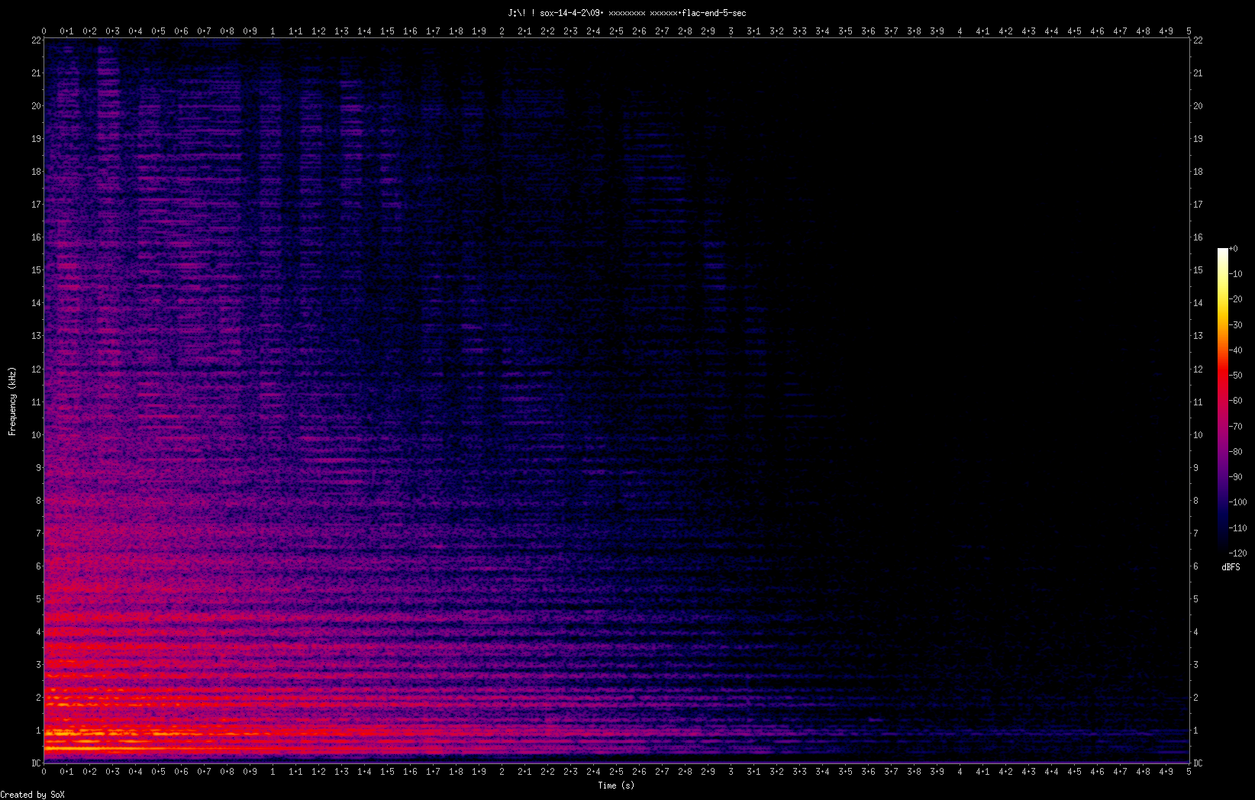This screenshot has height=800, width=1255.
Task: Click "22" on the left frequency axis
Action: tap(35, 40)
